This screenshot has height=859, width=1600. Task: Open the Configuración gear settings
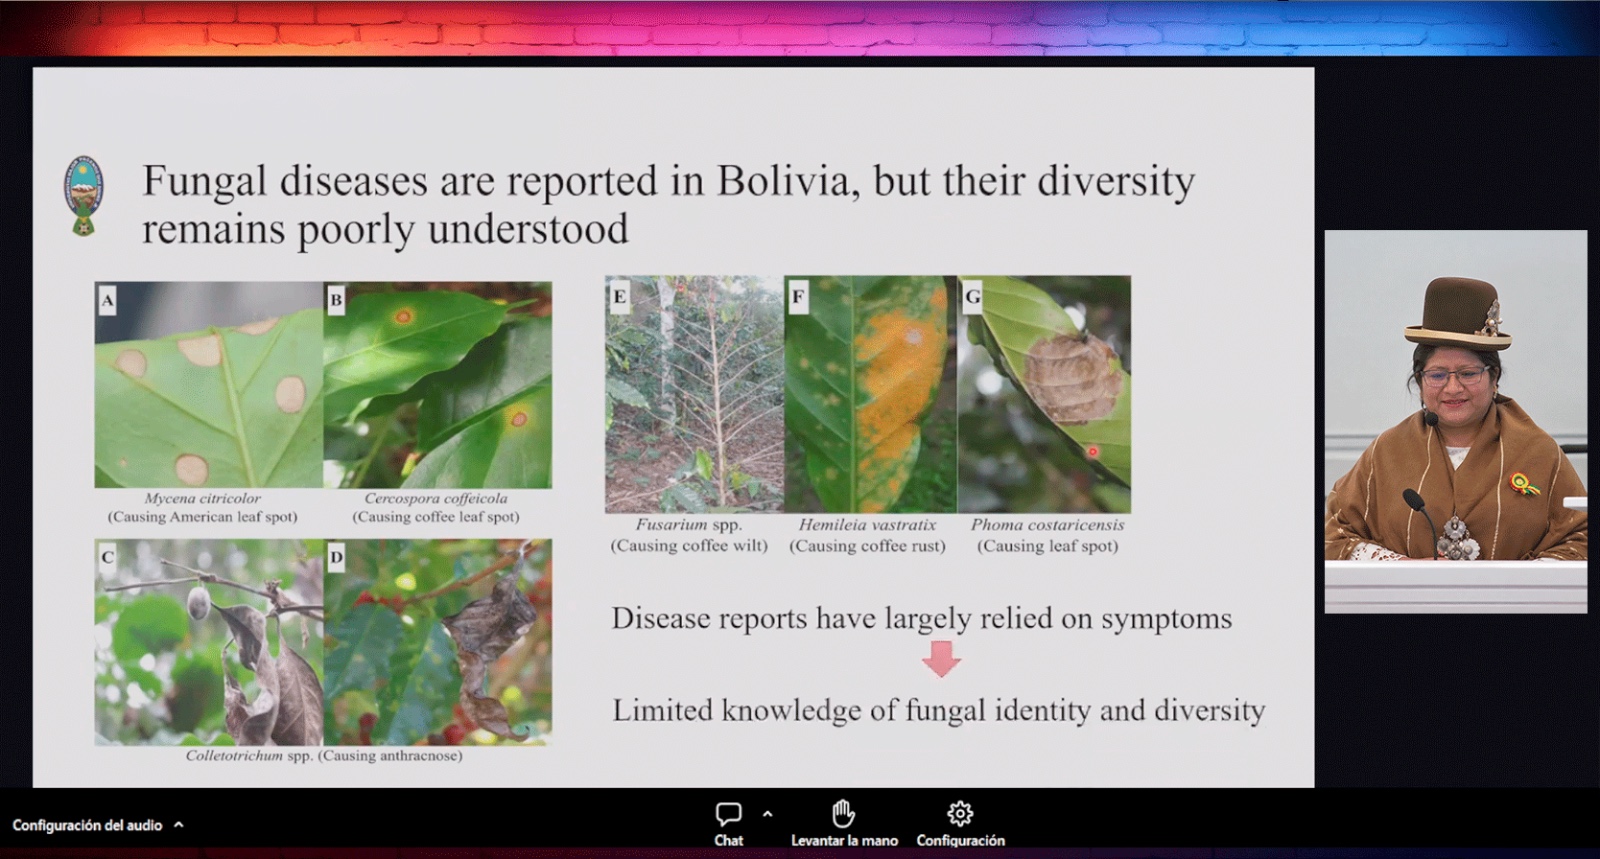tap(960, 824)
